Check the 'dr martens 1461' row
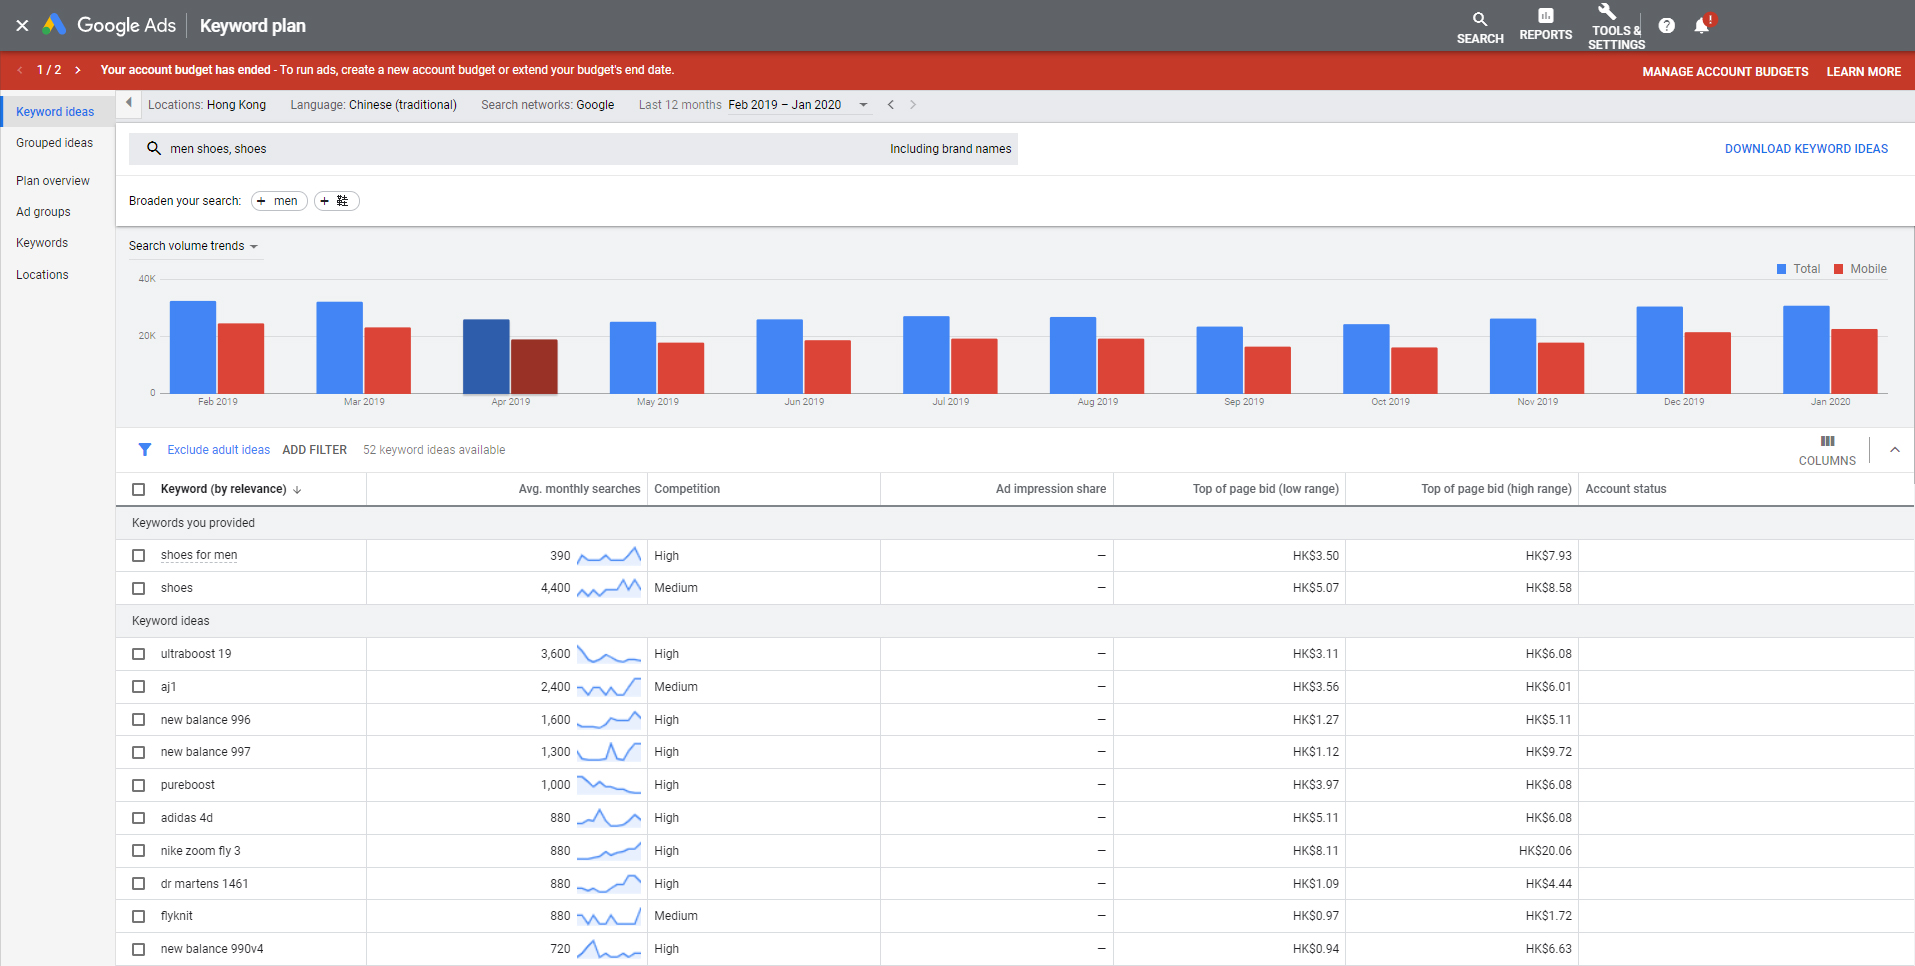Viewport: 1915px width, 966px height. click(x=139, y=884)
